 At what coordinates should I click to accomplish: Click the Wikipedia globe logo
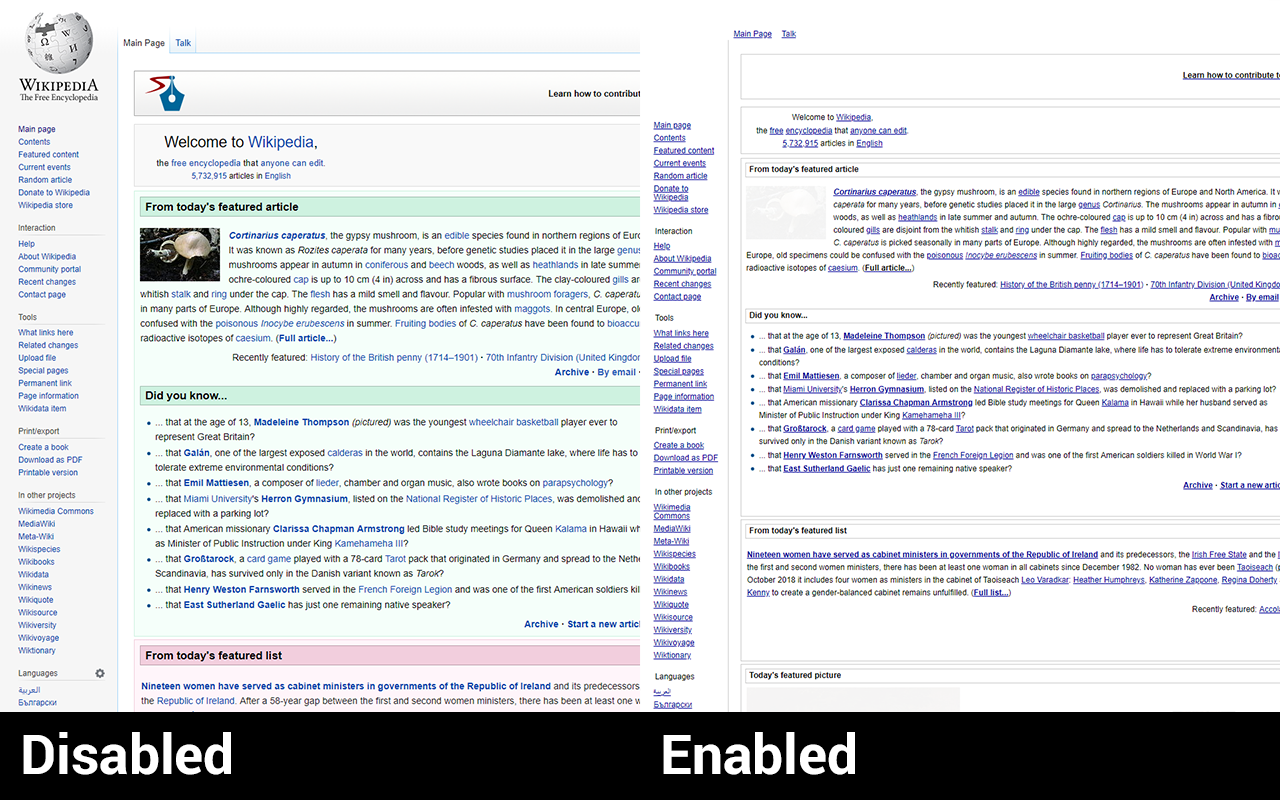click(59, 44)
